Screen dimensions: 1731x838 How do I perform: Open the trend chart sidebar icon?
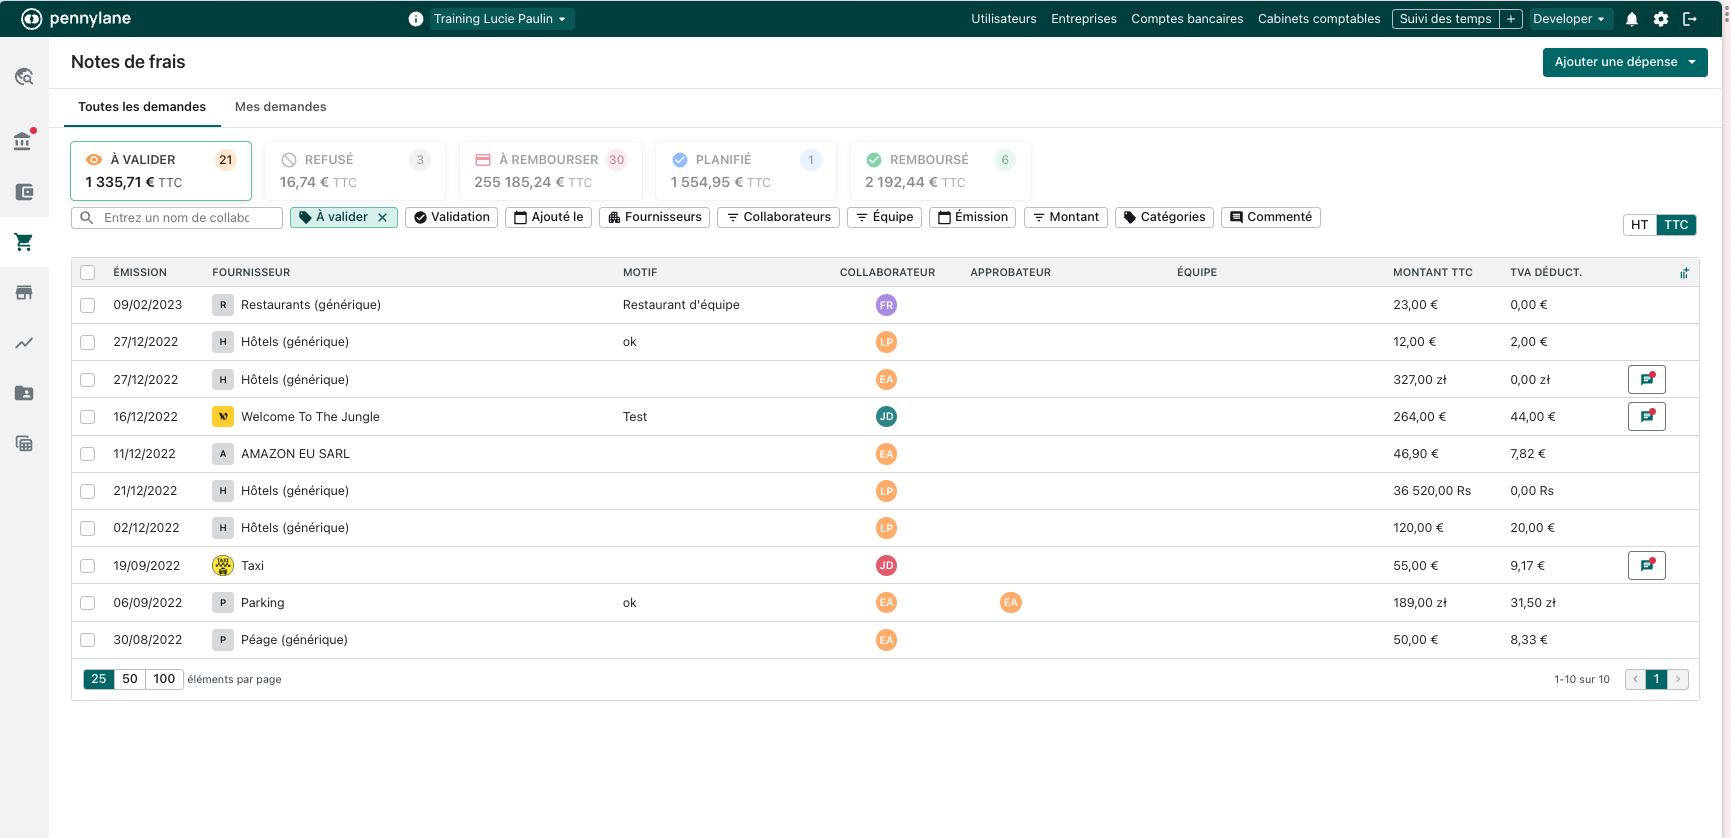[x=24, y=343]
